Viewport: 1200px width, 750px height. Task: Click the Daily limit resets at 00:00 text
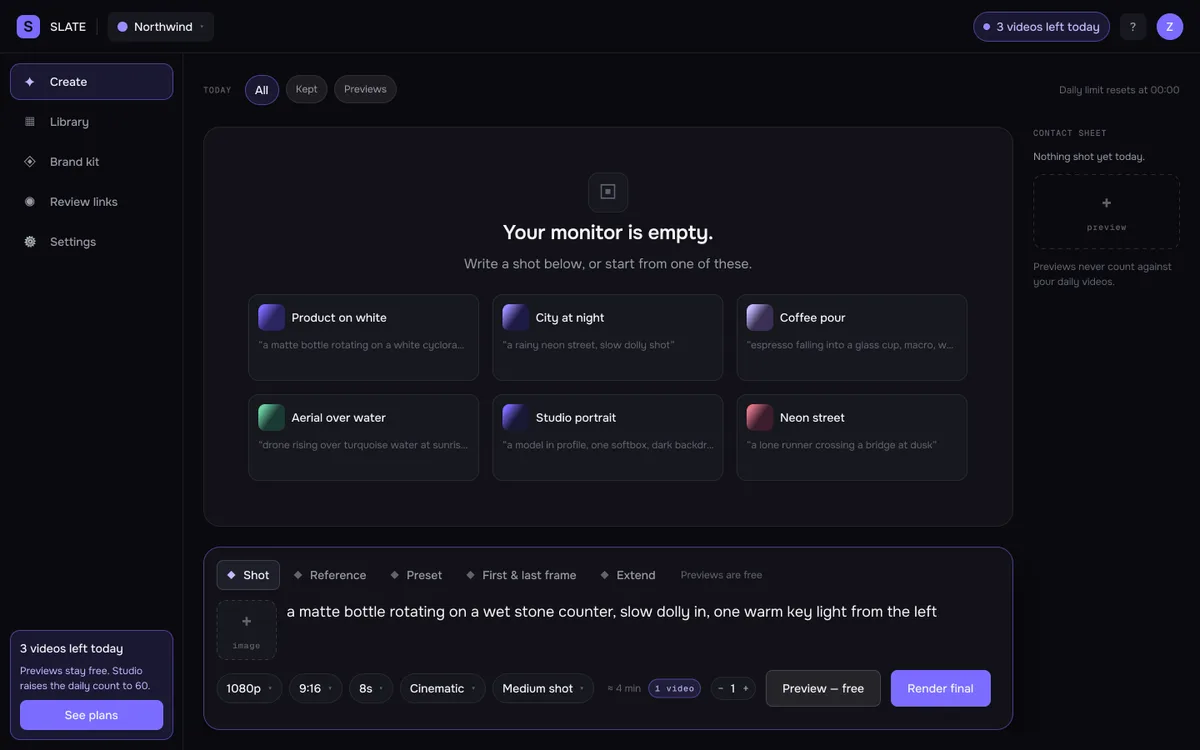coord(1119,90)
